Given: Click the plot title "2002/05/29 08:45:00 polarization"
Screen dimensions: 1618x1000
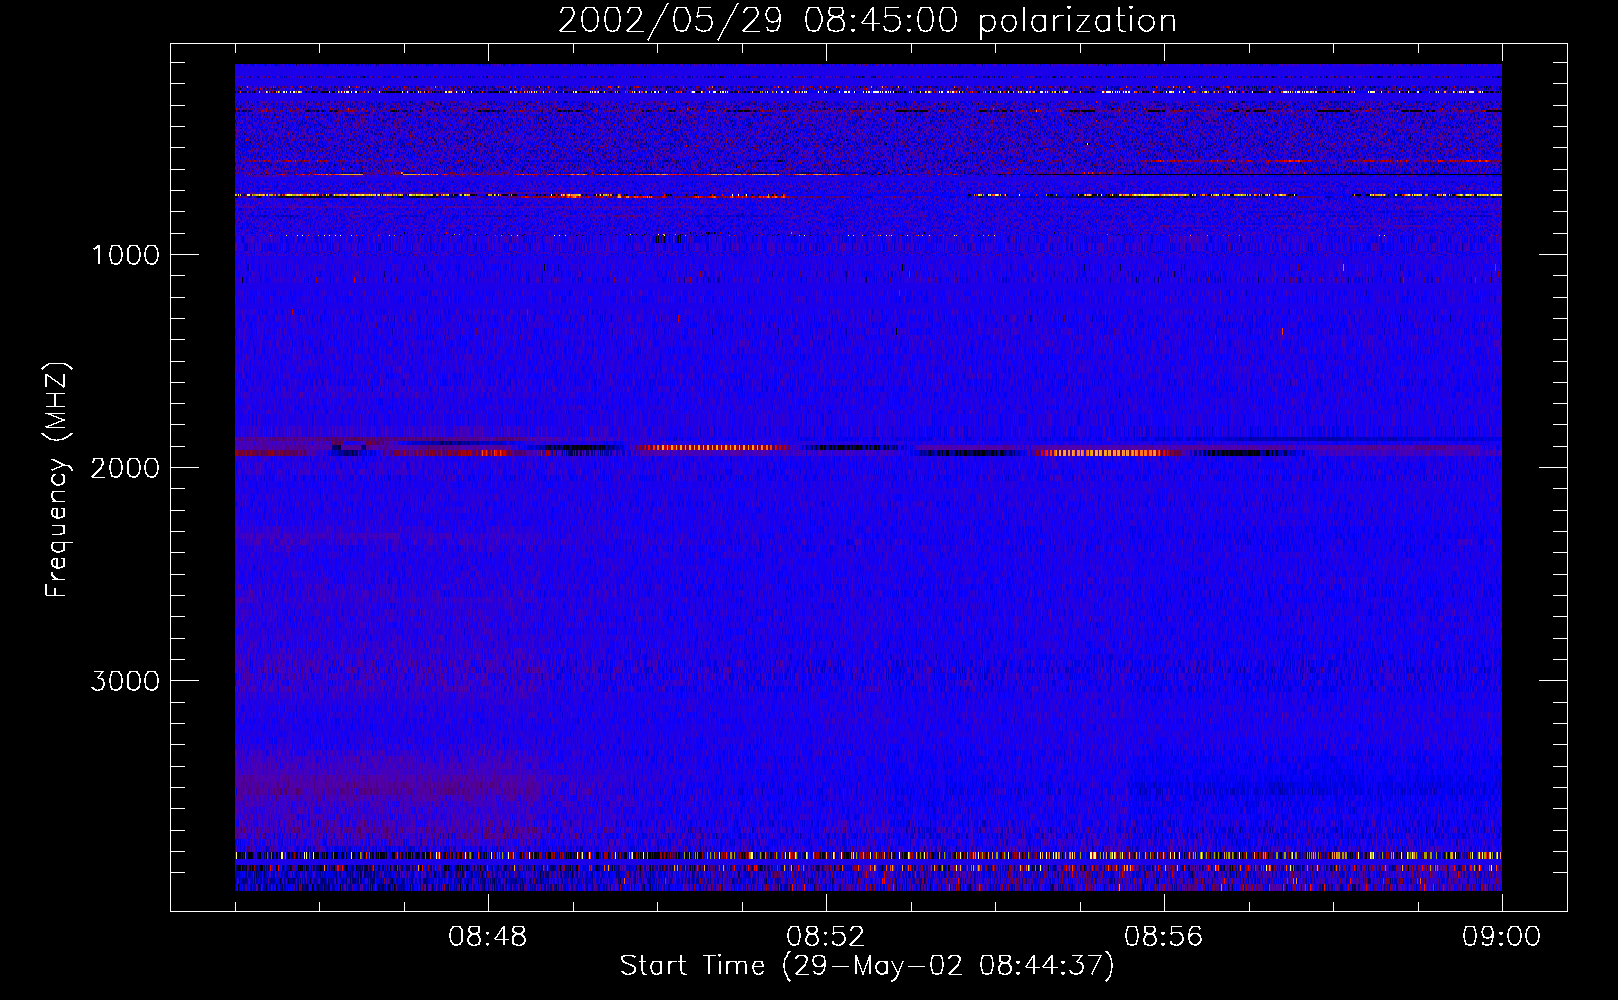Looking at the screenshot, I should pyautogui.click(x=867, y=21).
